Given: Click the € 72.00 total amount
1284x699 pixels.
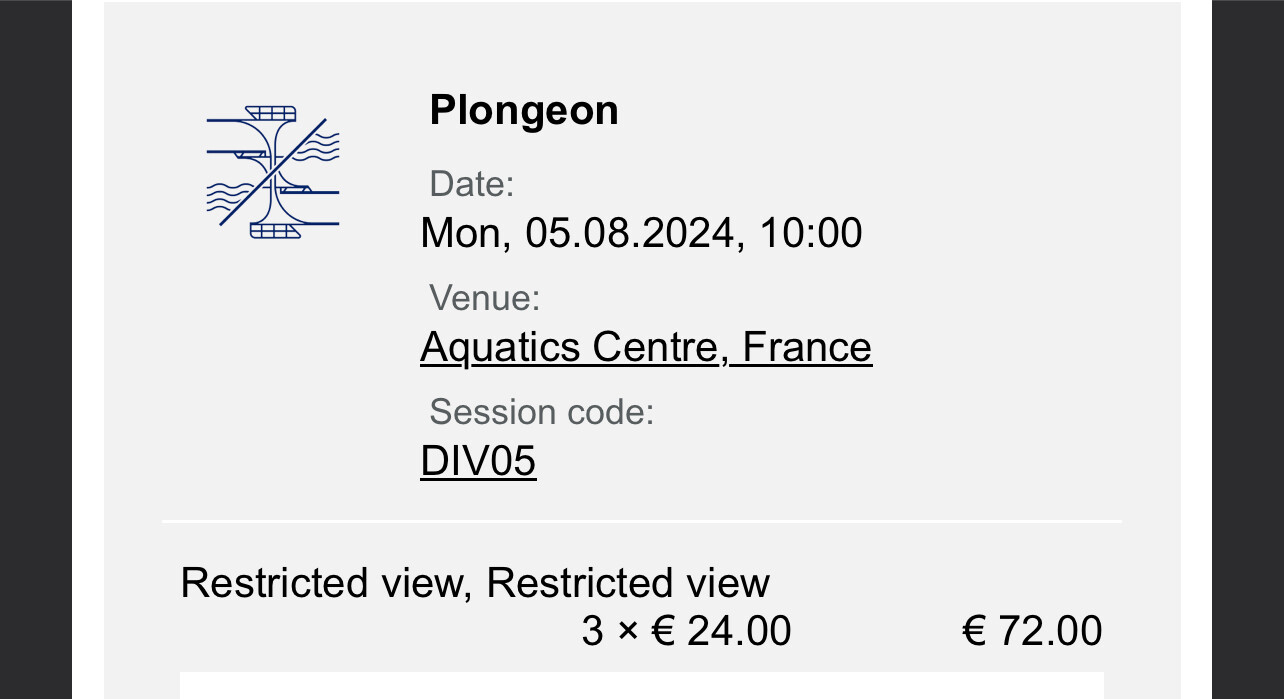Looking at the screenshot, I should (1032, 631).
